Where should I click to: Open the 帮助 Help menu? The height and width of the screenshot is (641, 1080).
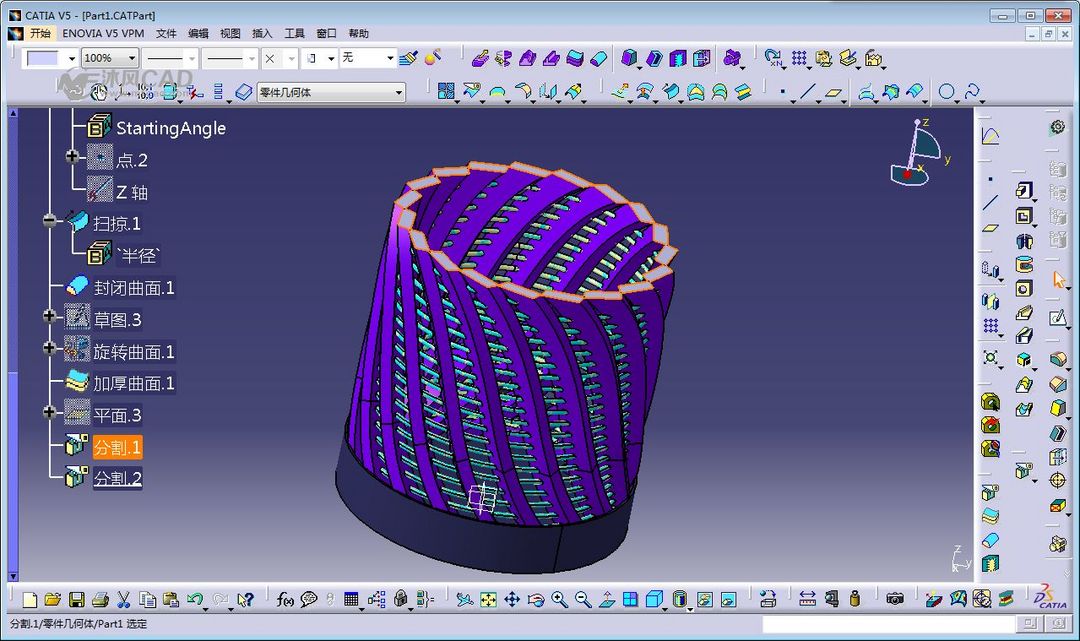[x=359, y=33]
